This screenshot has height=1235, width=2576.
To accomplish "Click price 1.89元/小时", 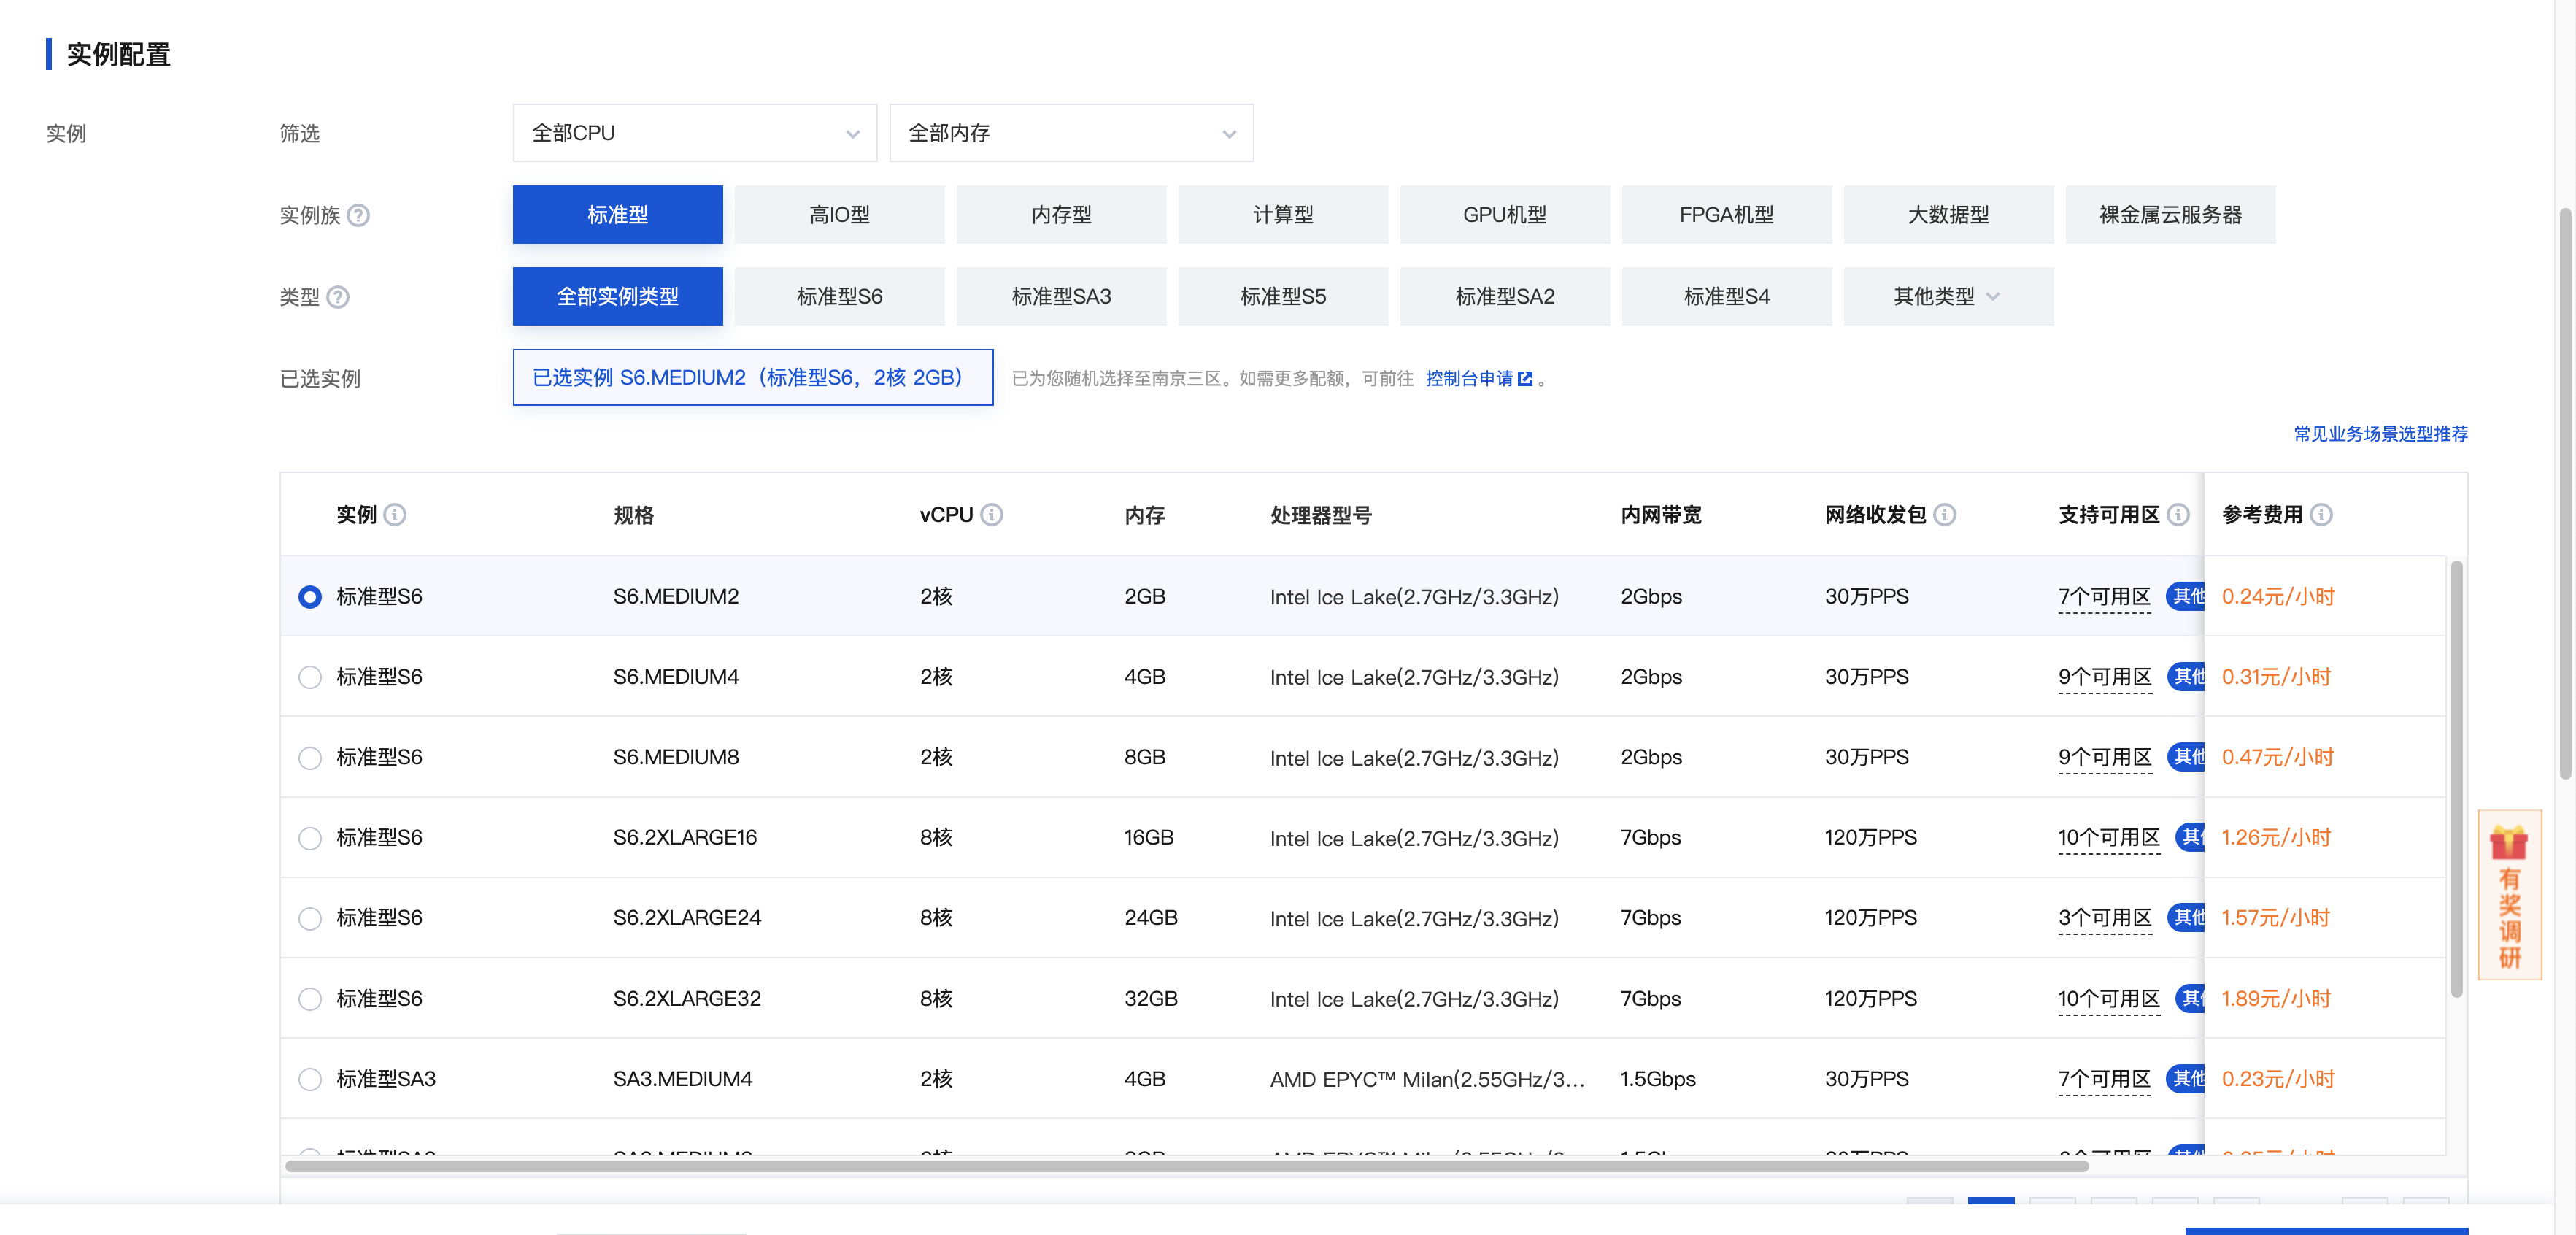I will coord(2275,999).
